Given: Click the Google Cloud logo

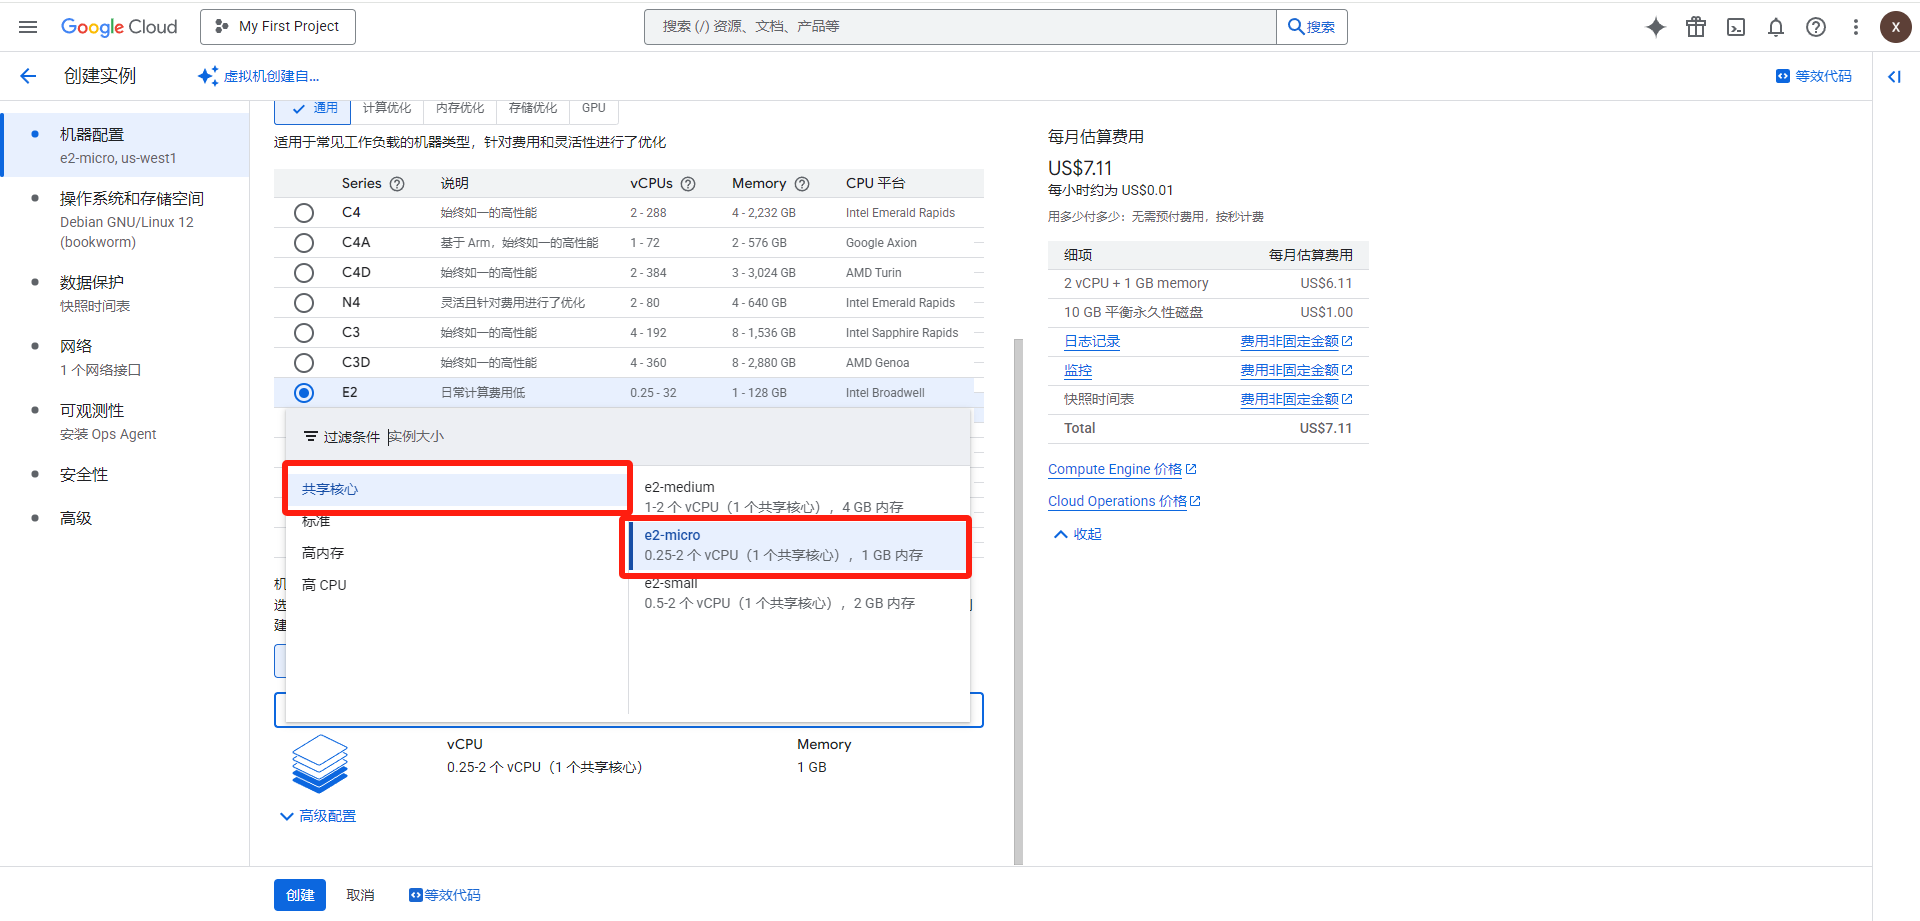Looking at the screenshot, I should [119, 27].
